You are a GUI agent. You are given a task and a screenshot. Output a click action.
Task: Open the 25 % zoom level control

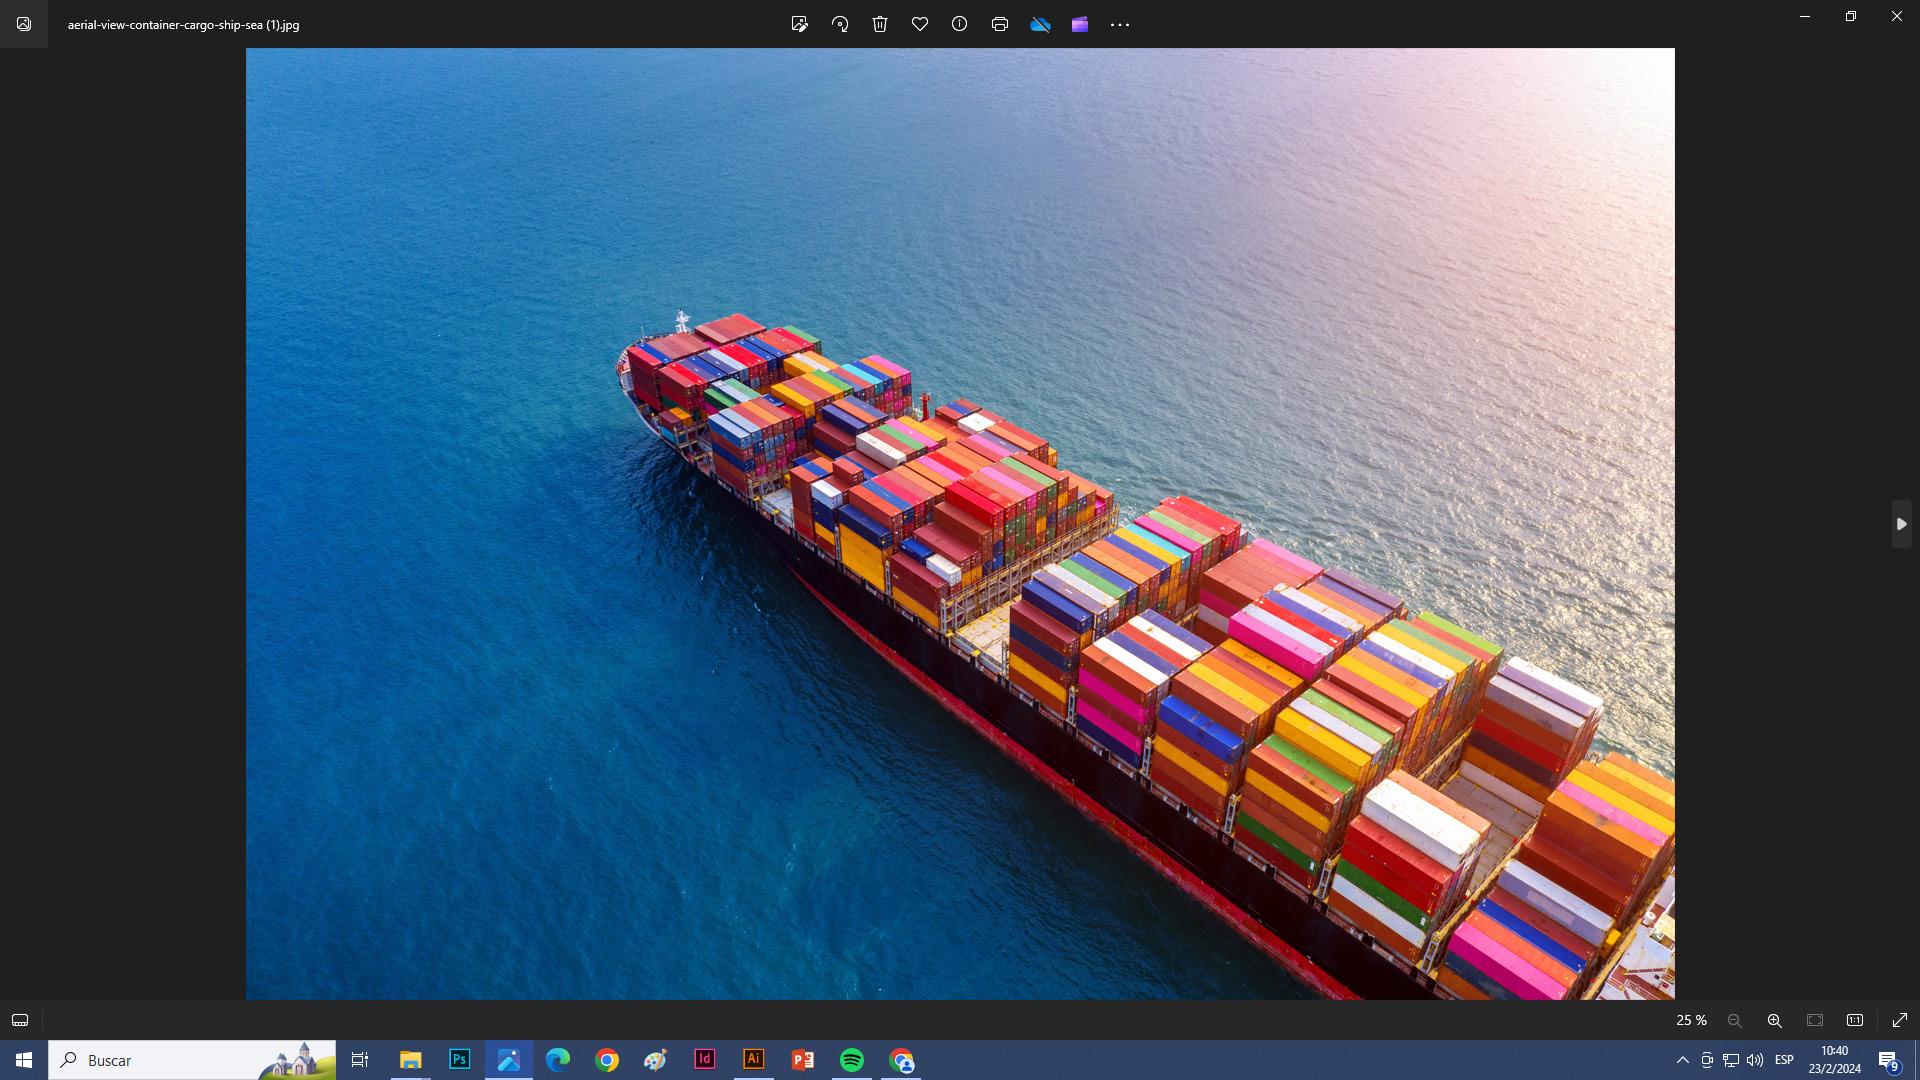click(x=1691, y=1020)
